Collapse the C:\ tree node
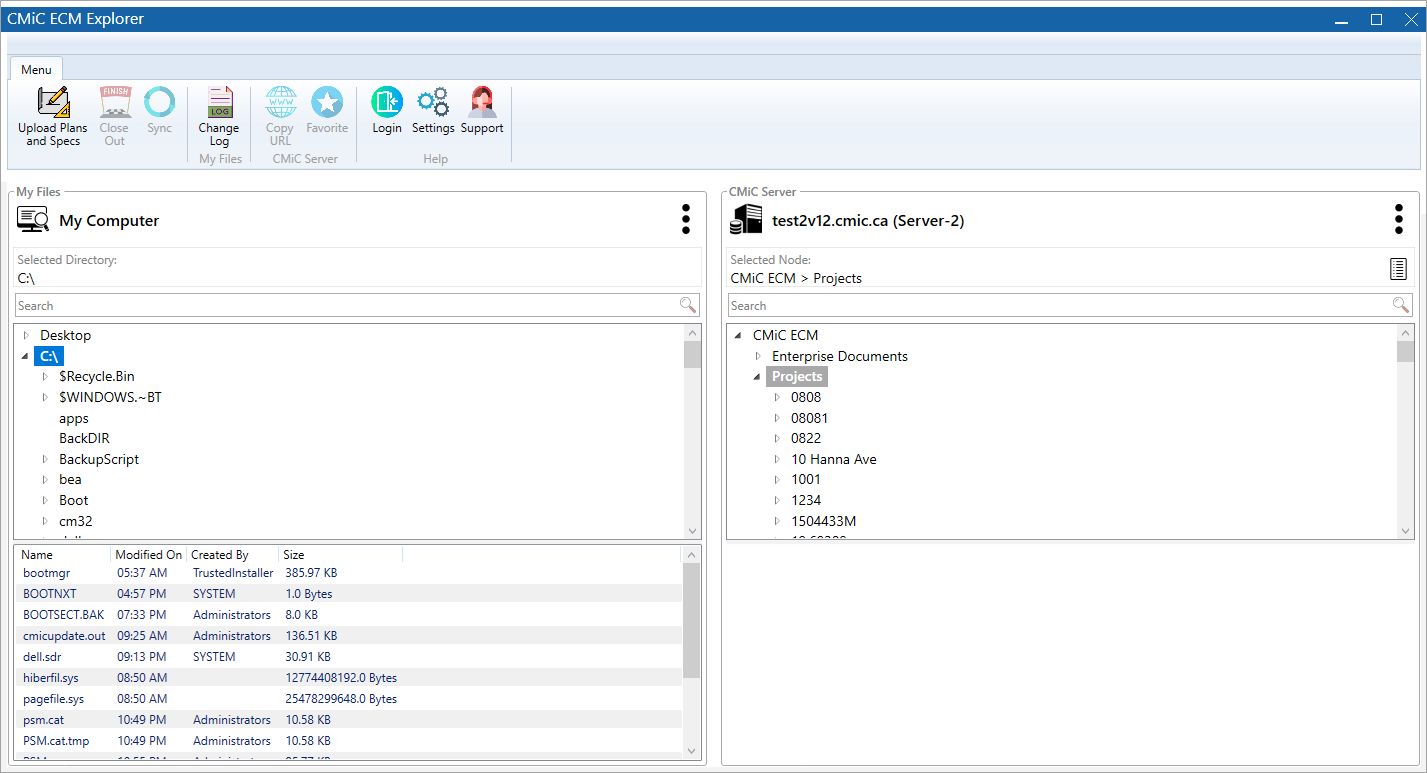The image size is (1427, 773). tap(25, 356)
